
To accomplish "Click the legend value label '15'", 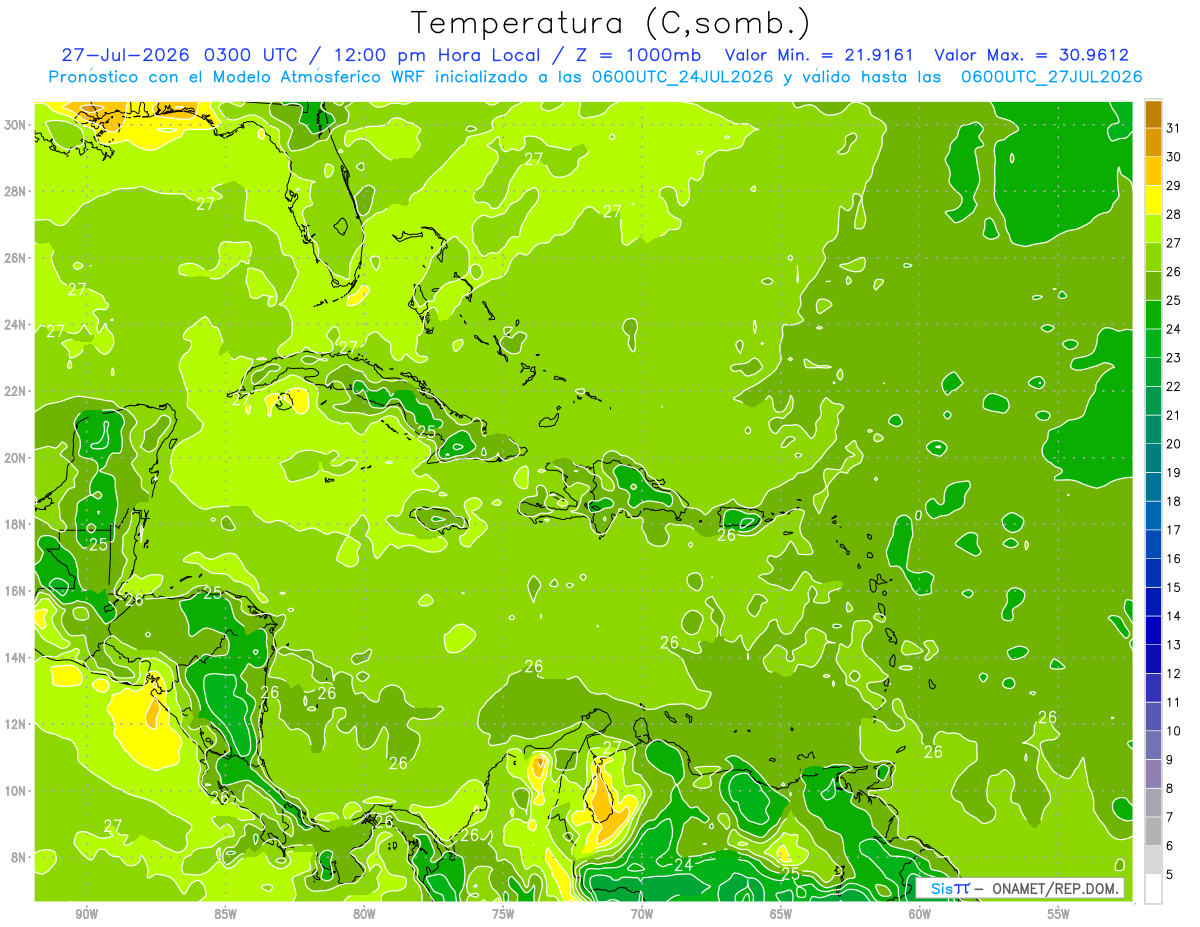I will pyautogui.click(x=1174, y=587).
